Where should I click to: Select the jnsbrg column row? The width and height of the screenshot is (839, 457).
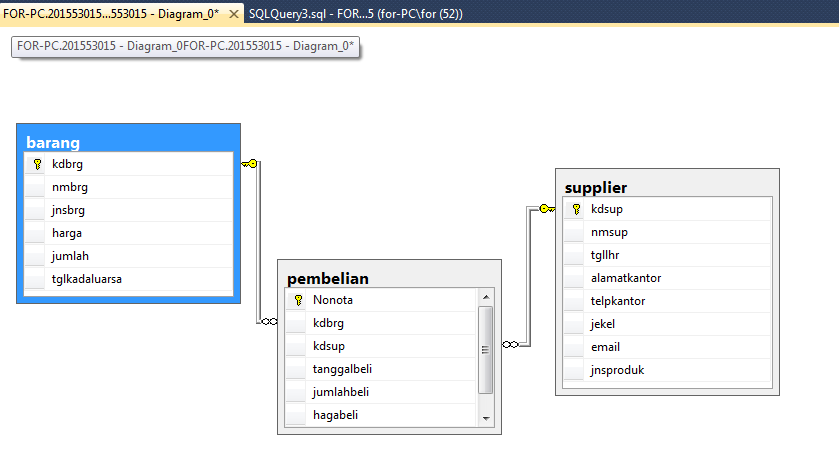[128, 210]
